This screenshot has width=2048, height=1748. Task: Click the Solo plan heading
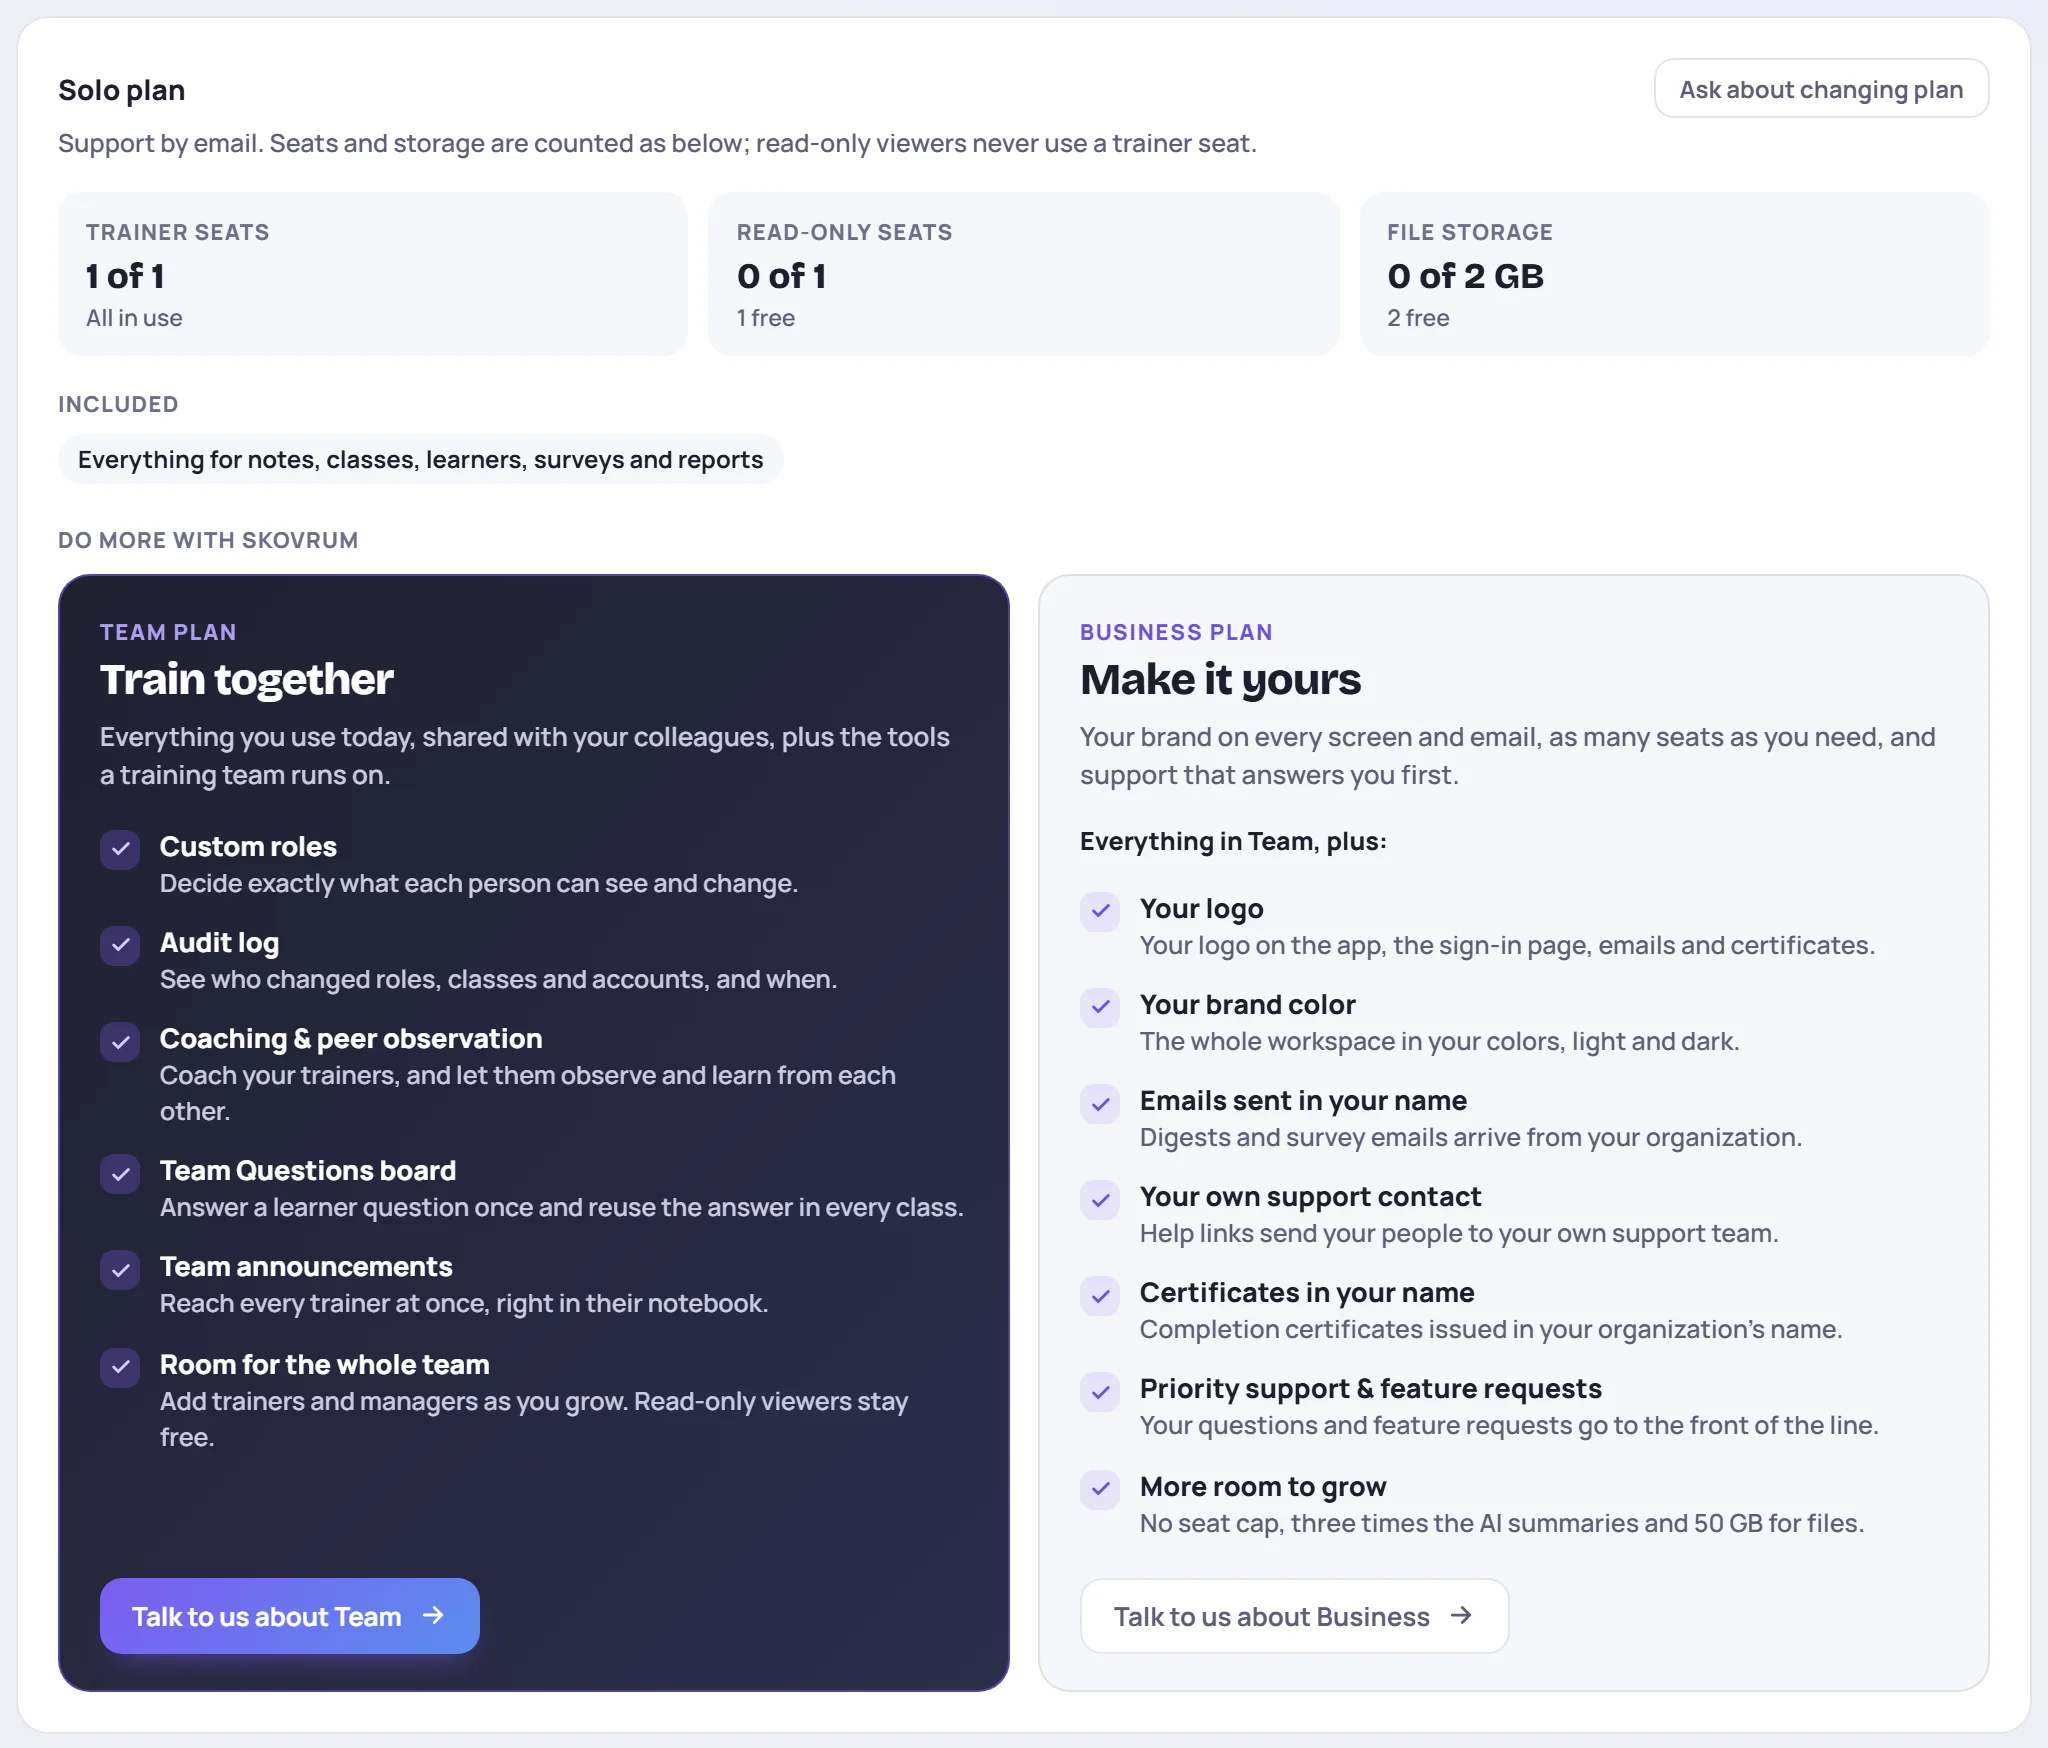[x=122, y=90]
